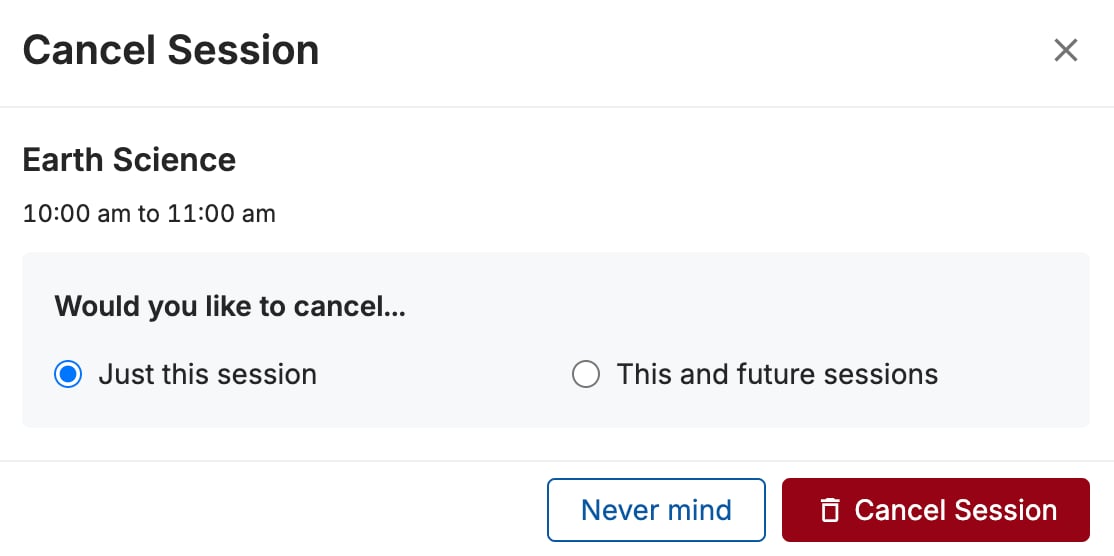Viewport: 1114px width, 556px height.
Task: Confirm with the red Cancel Session button
Action: (936, 510)
